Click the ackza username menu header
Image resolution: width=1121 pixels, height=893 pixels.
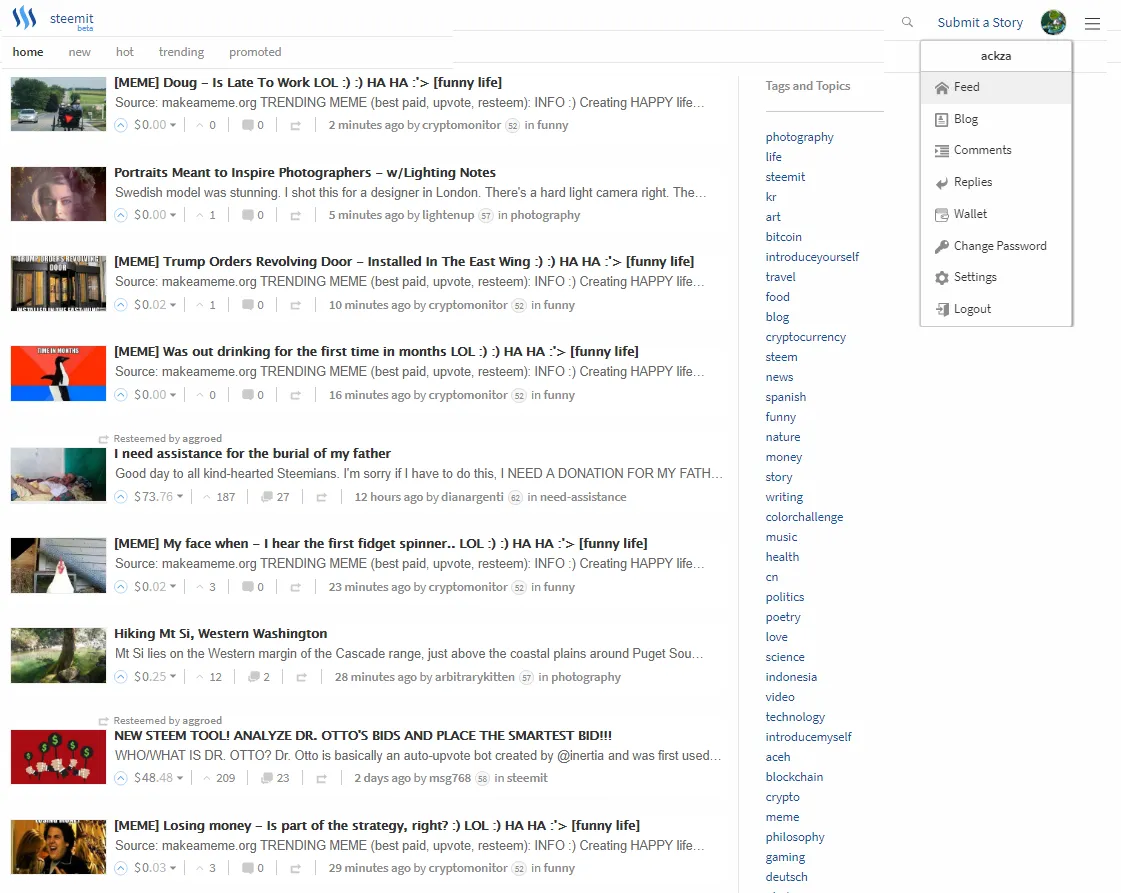tap(996, 56)
